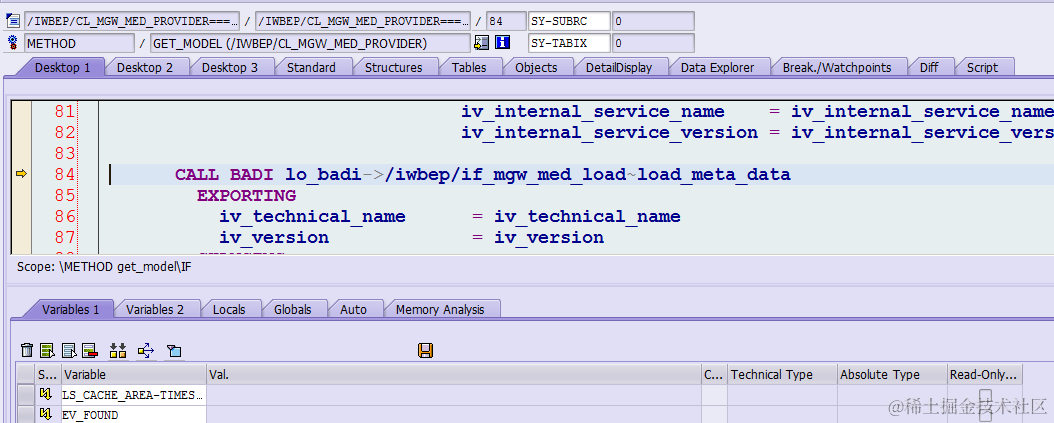Open the DetailDisplay tab

[x=618, y=67]
